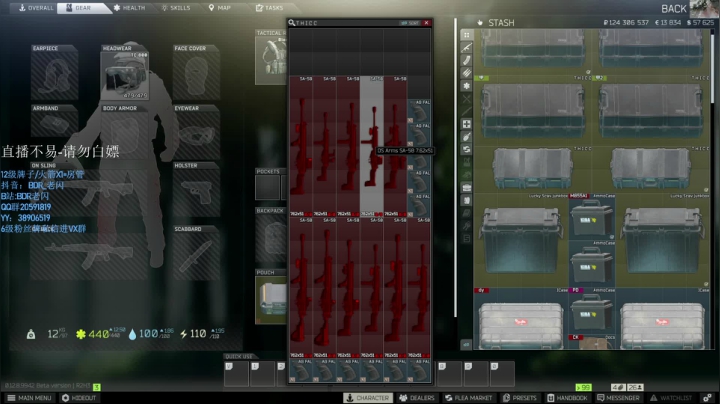720x404 pixels.
Task: Click the green 99 indicator near bottom bar
Action: point(584,387)
